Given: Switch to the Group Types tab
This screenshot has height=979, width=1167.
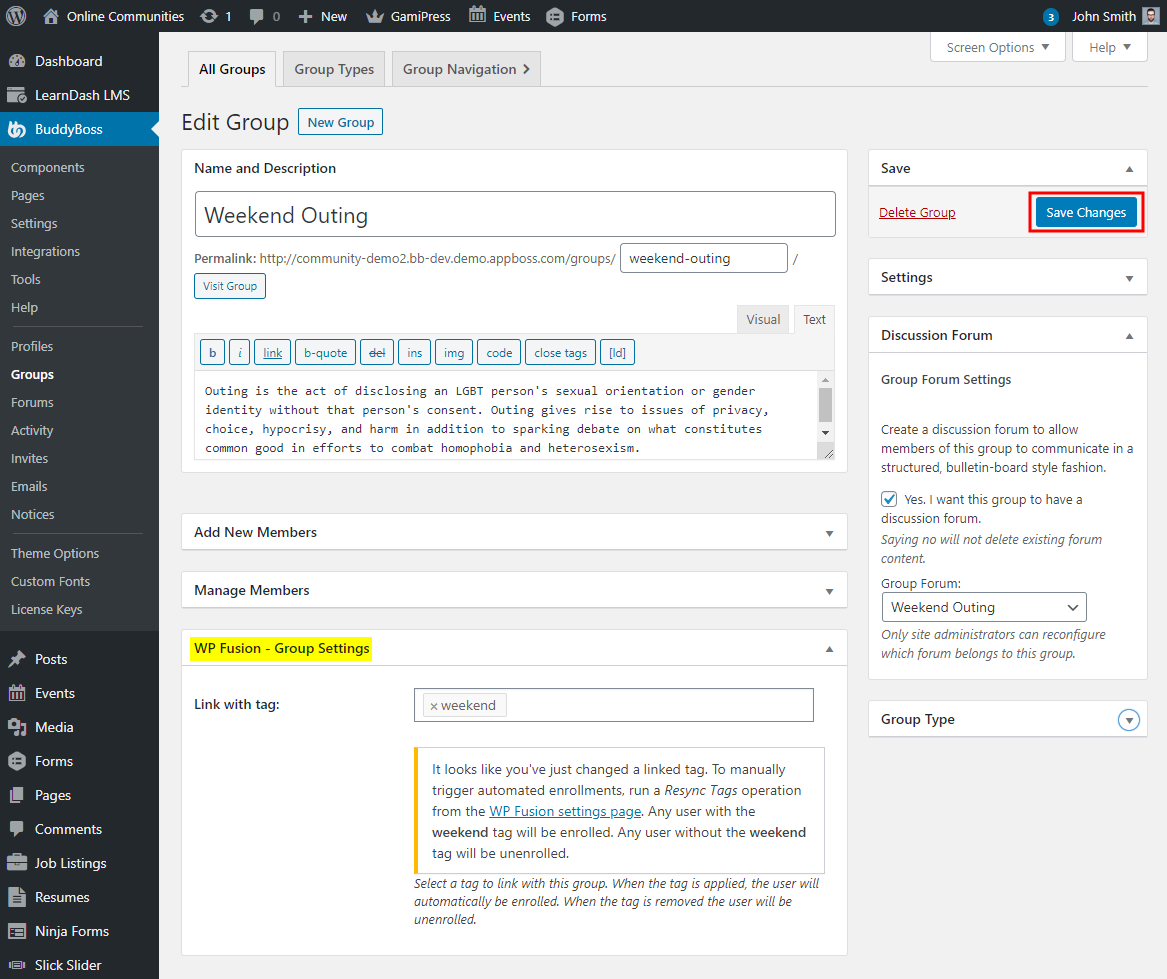Looking at the screenshot, I should click(x=333, y=68).
